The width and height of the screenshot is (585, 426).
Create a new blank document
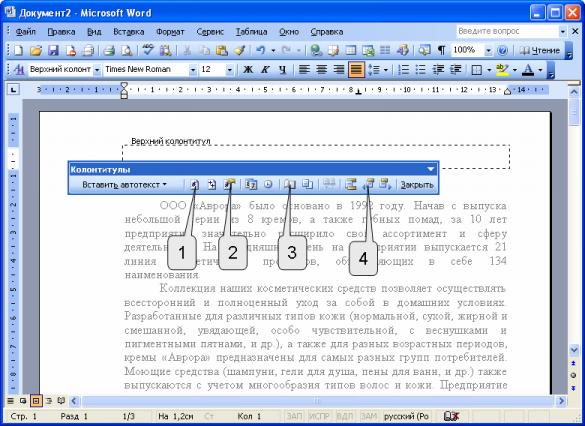pos(18,50)
